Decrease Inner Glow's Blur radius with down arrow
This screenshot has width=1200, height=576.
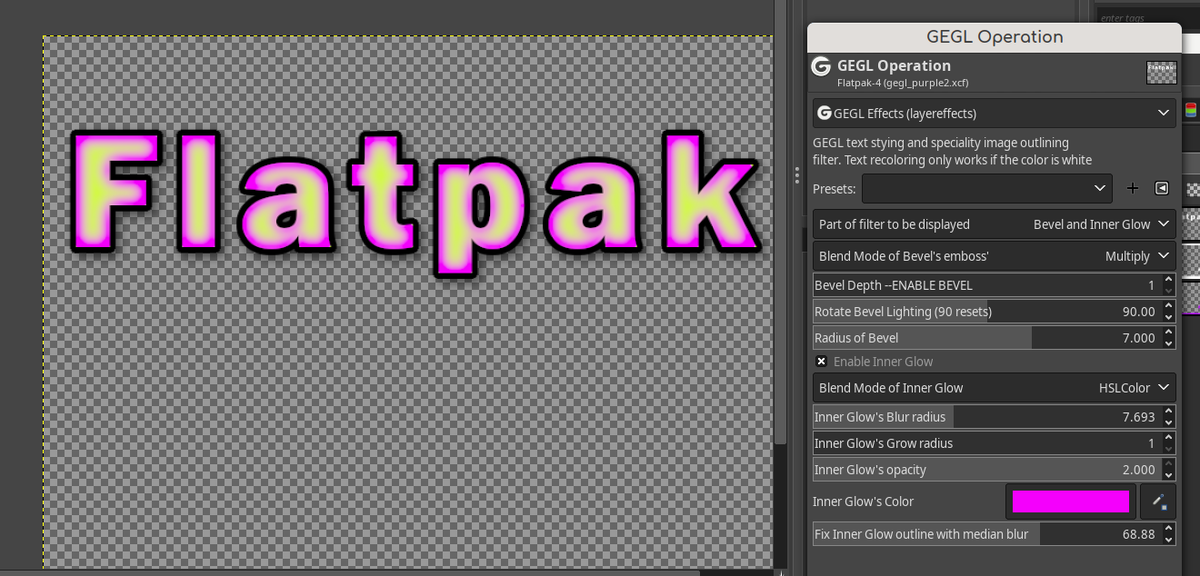coord(1168,422)
